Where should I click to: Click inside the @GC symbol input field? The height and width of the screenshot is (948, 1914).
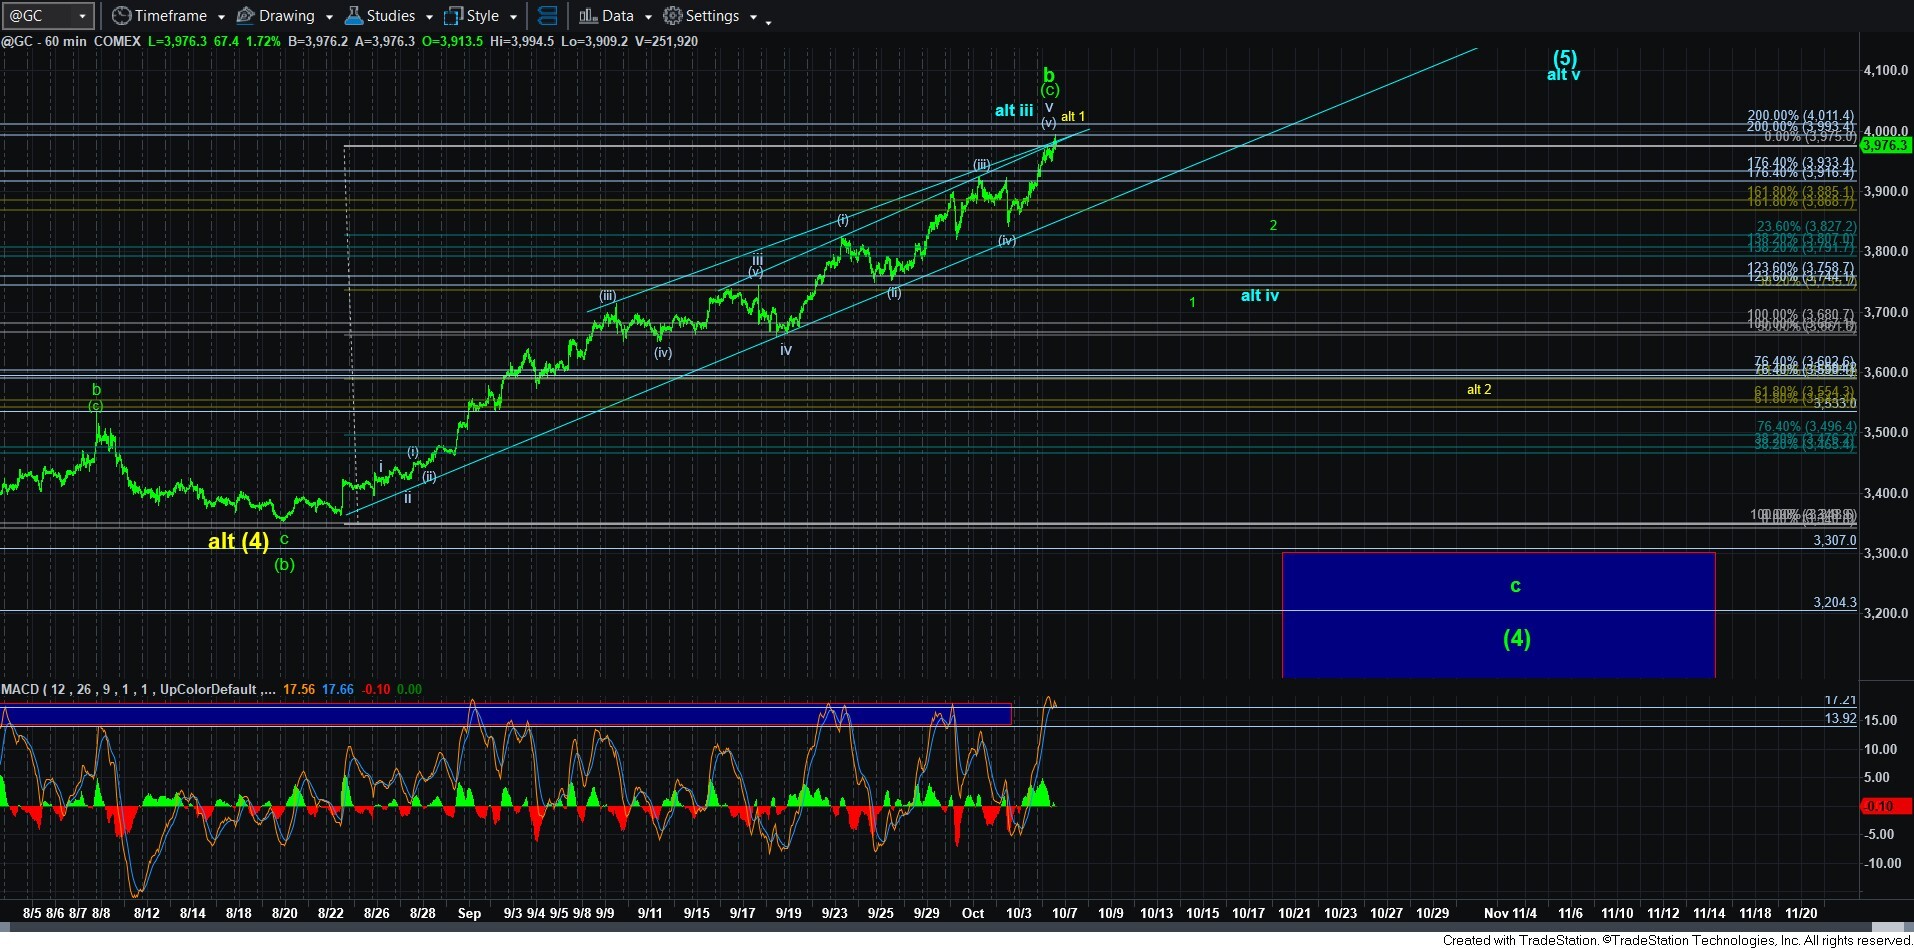[38, 16]
